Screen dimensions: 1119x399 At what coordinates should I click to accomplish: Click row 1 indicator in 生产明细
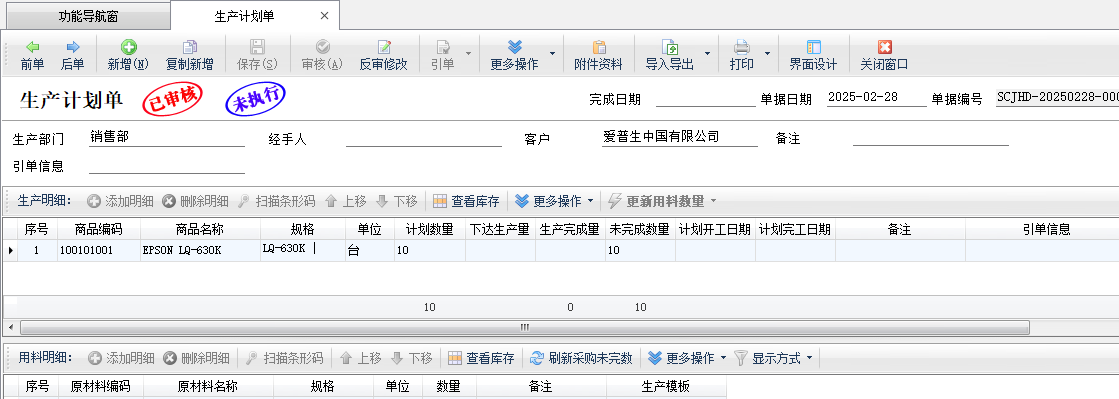click(x=10, y=251)
